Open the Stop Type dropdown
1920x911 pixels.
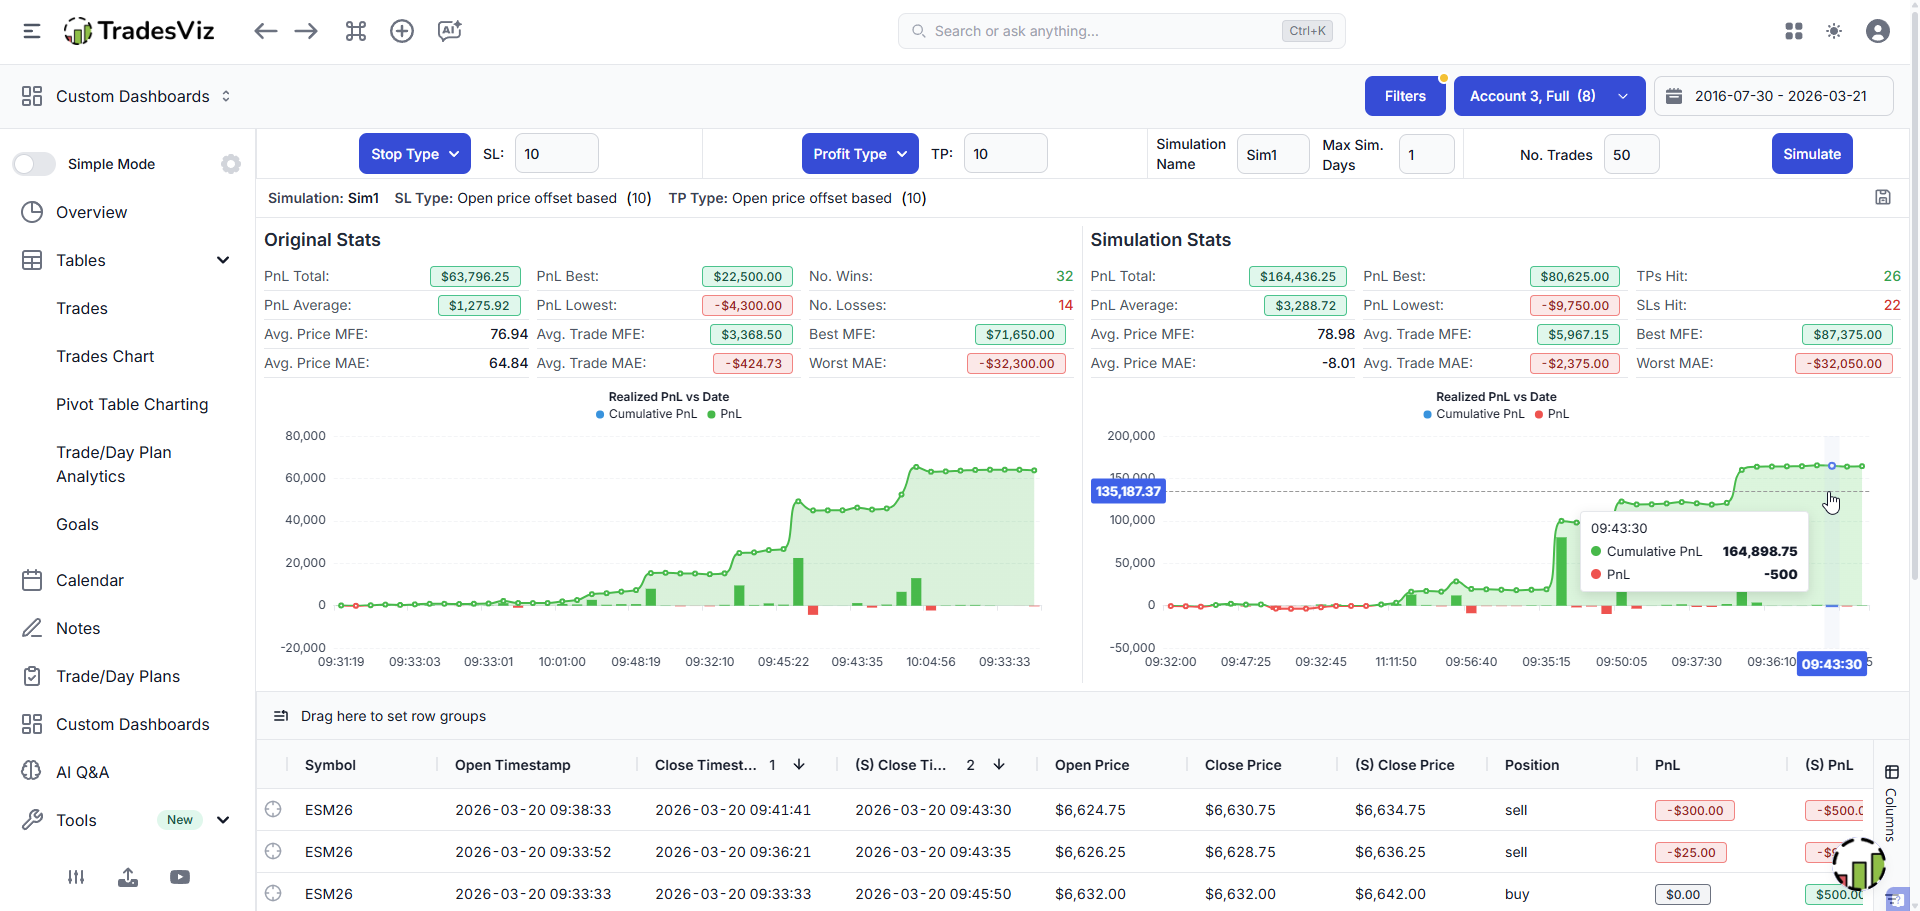[414, 154]
